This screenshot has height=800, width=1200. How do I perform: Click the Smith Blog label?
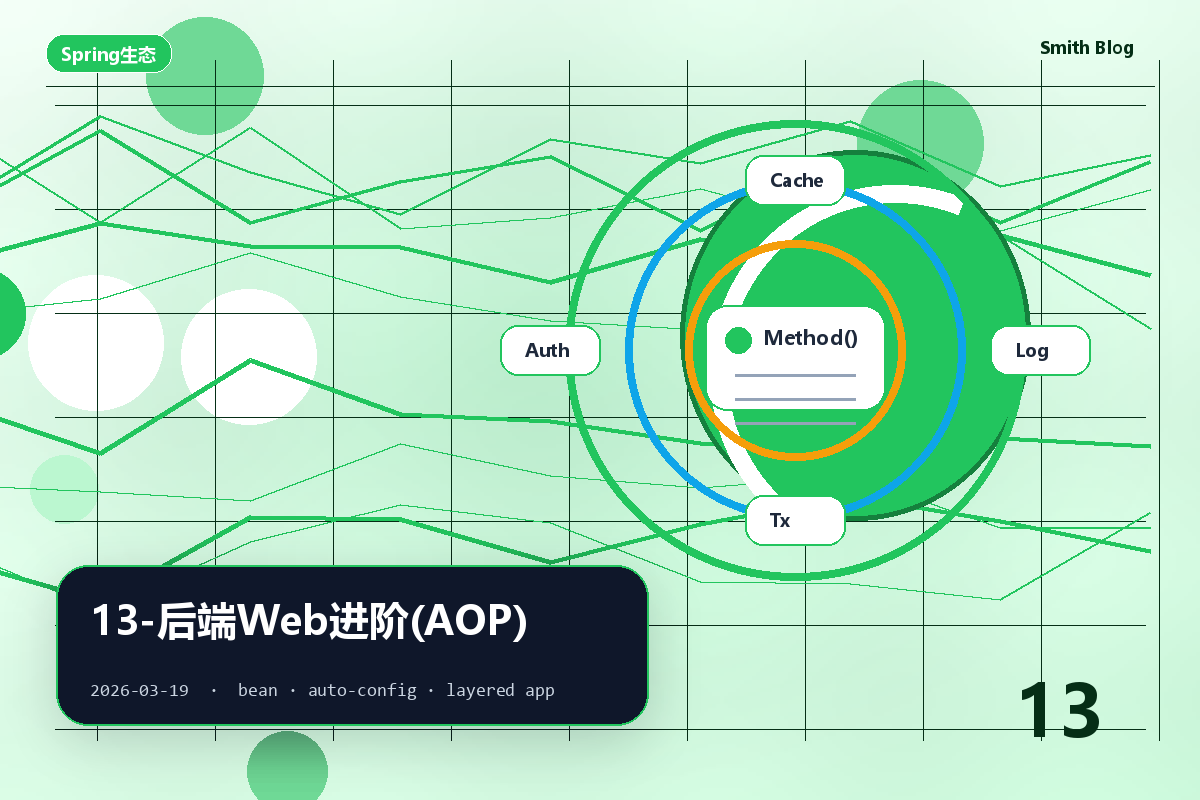[x=1086, y=48]
